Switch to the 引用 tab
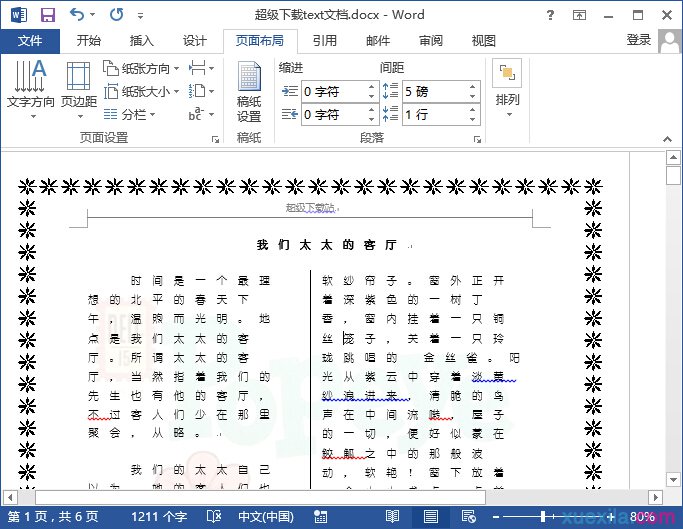Screen dimensions: 683x529 [x=325, y=41]
